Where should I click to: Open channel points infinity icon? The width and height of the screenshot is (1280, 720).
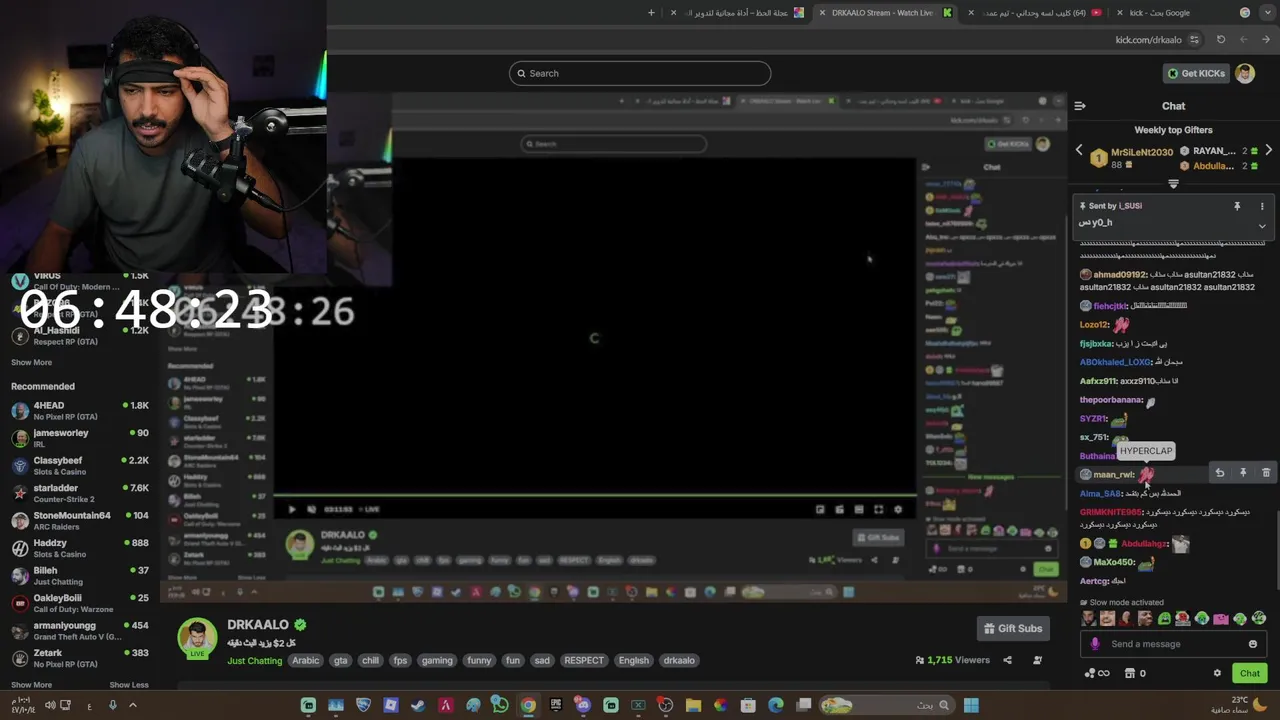[x=1096, y=673]
